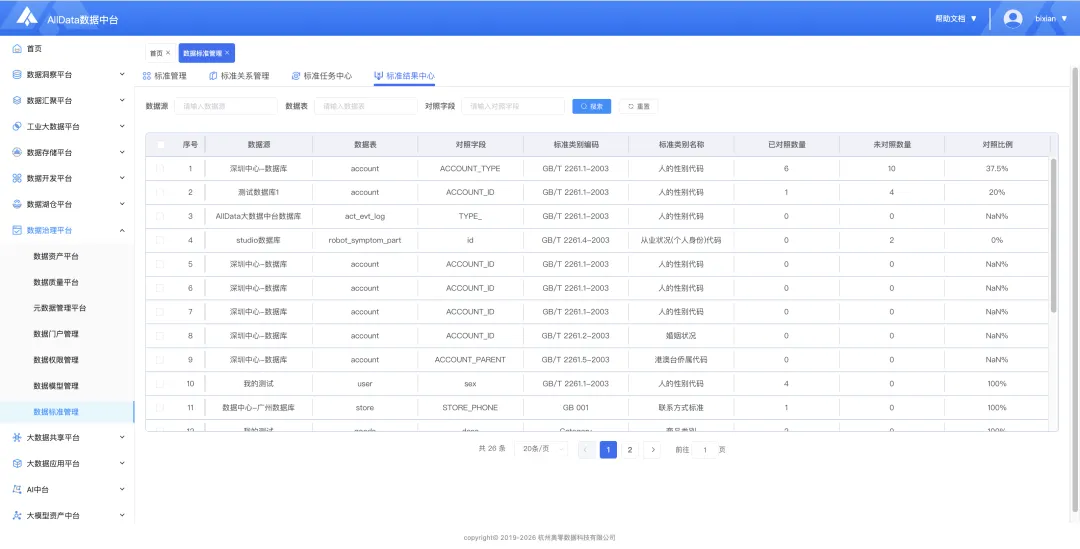Focus the 对照字段 search input

click(513, 106)
